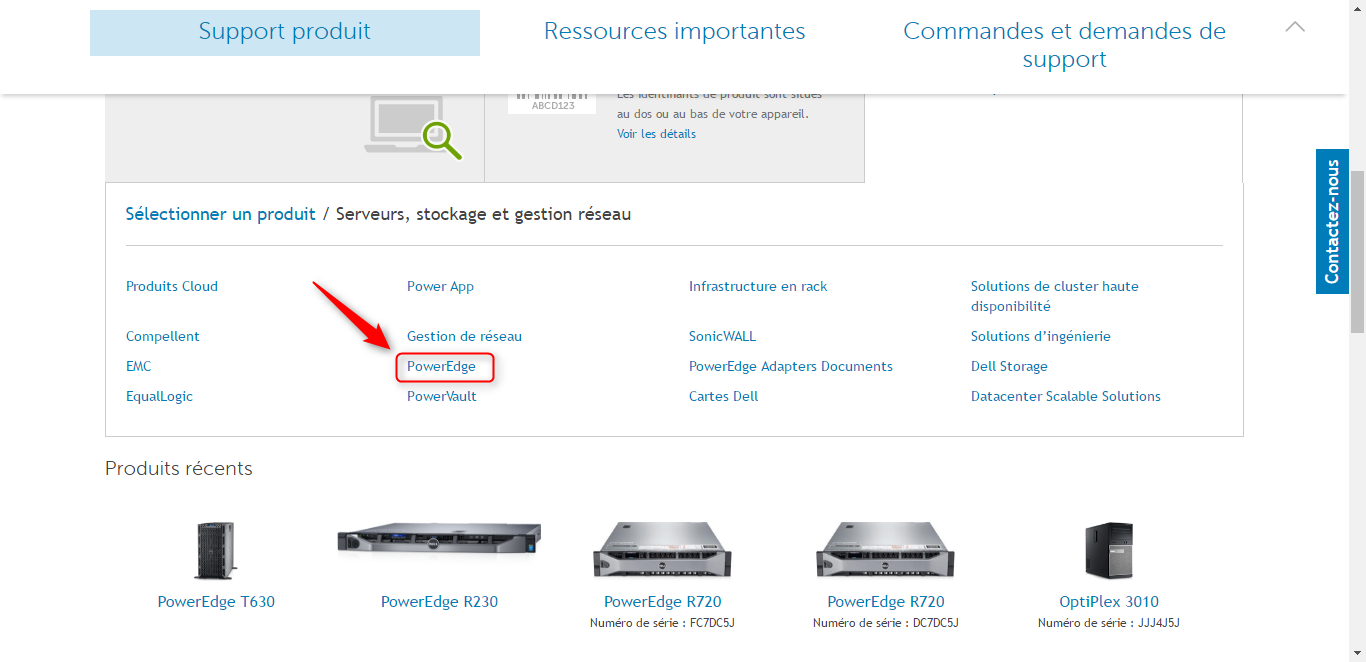Select the Cartes Dell link

723,396
